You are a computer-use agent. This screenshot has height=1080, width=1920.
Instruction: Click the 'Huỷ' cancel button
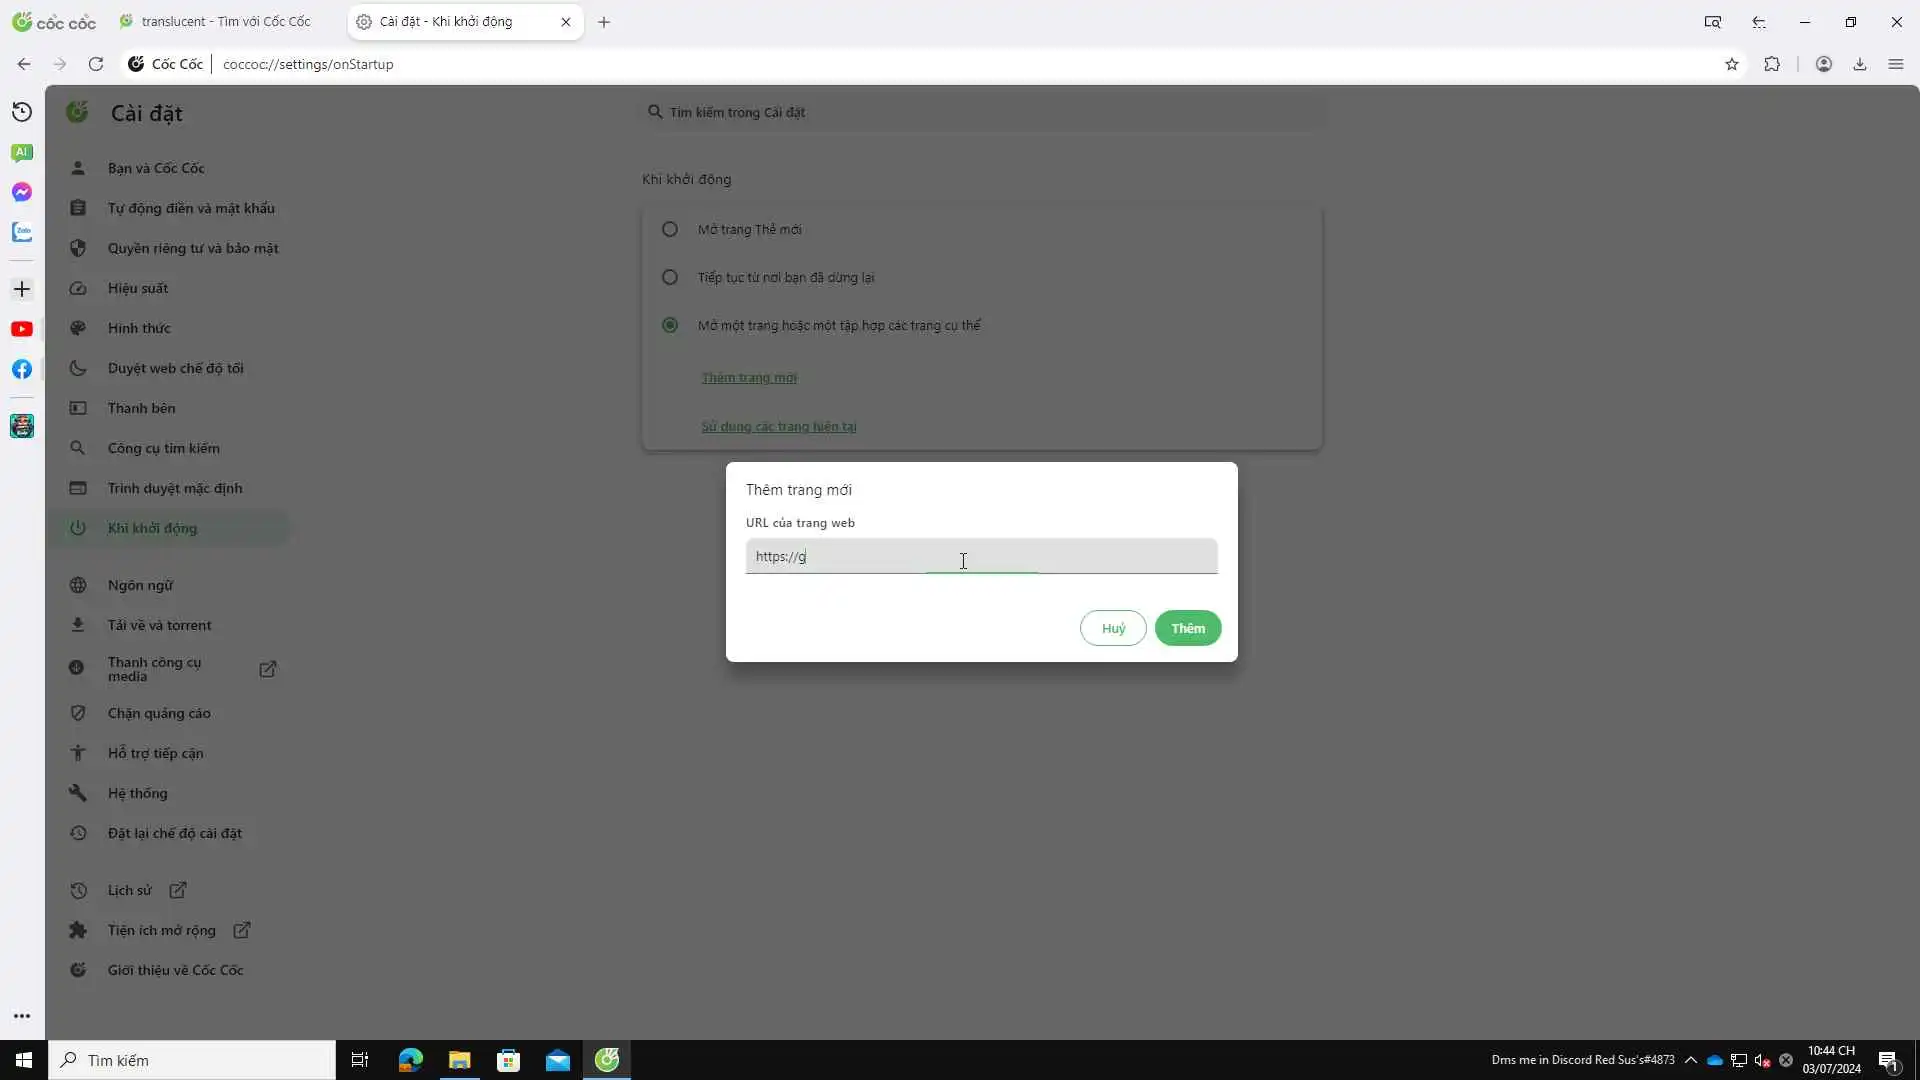[x=1113, y=628]
